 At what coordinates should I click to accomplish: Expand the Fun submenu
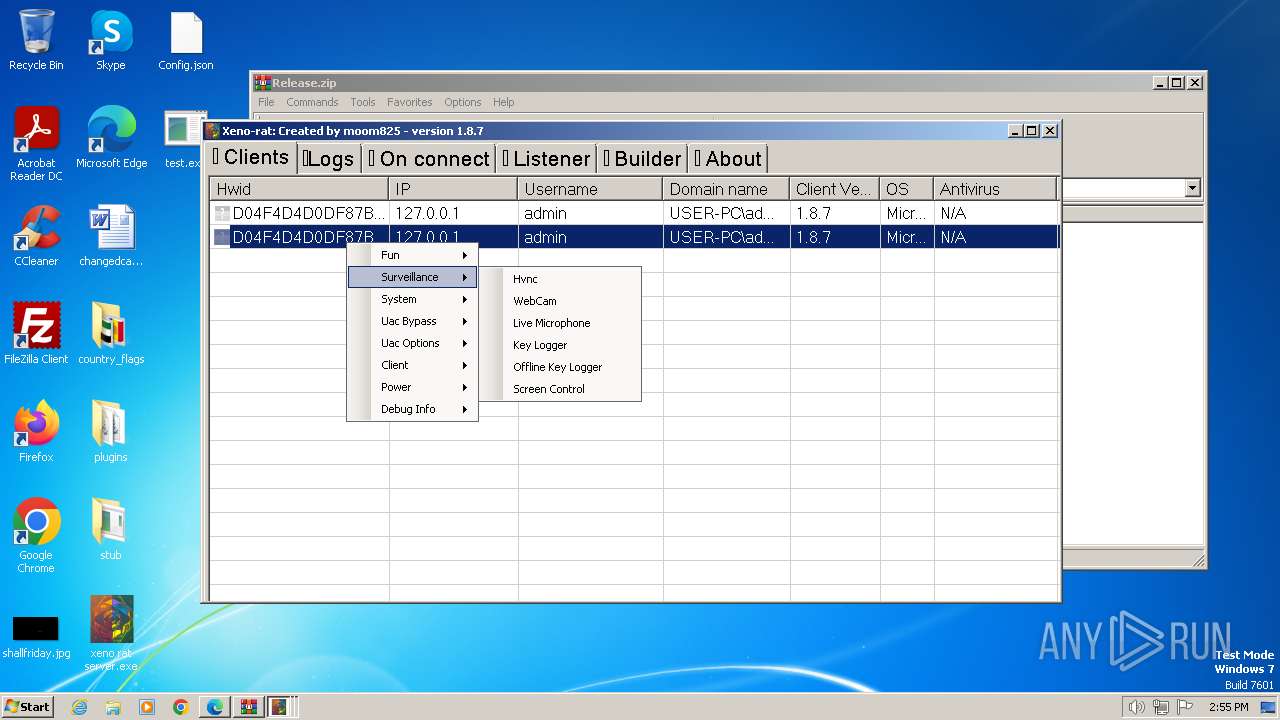pyautogui.click(x=412, y=255)
